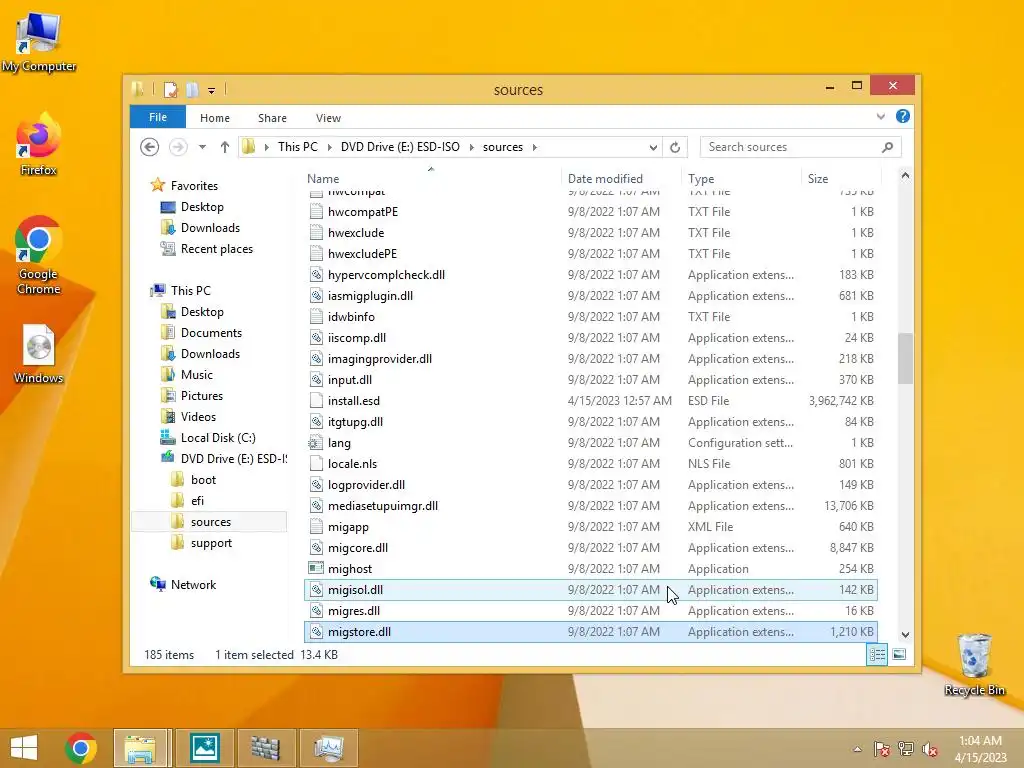Open Recent places
This screenshot has height=768, width=1024.
216,248
